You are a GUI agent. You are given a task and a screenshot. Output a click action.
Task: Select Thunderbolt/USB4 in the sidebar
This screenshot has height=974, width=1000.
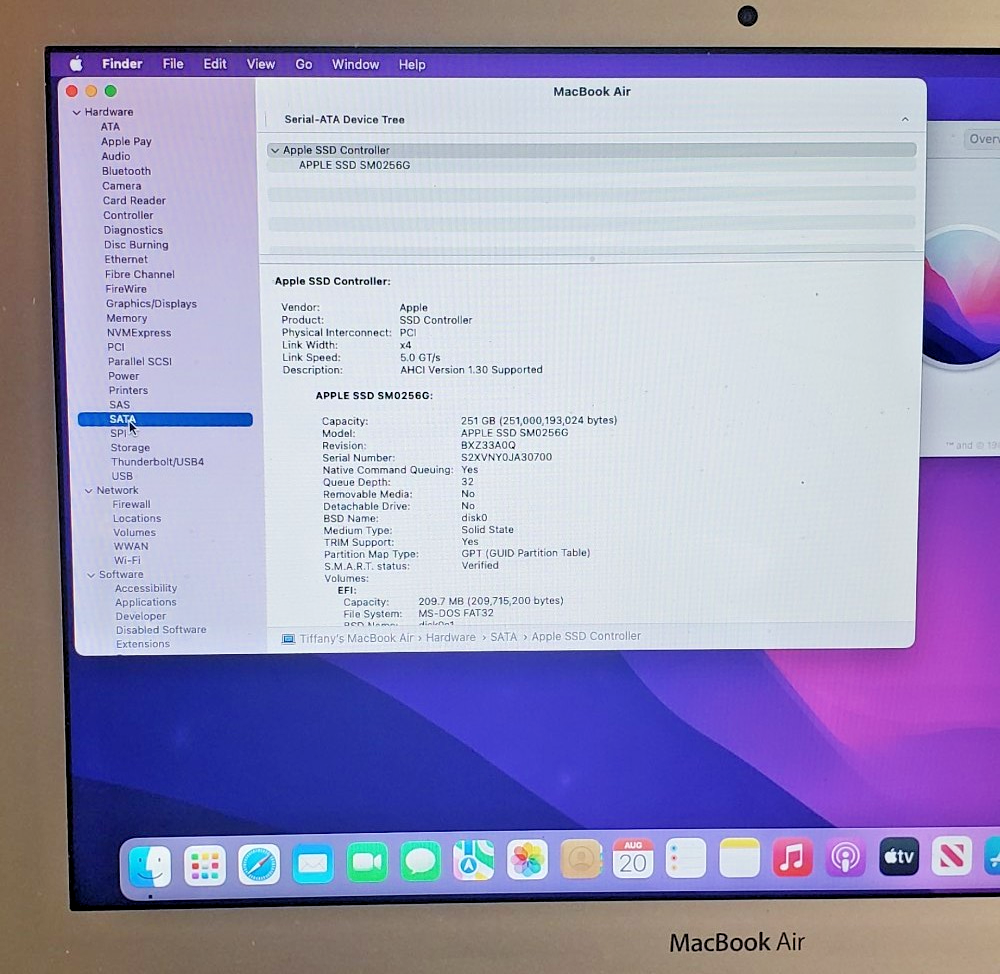pyautogui.click(x=158, y=462)
